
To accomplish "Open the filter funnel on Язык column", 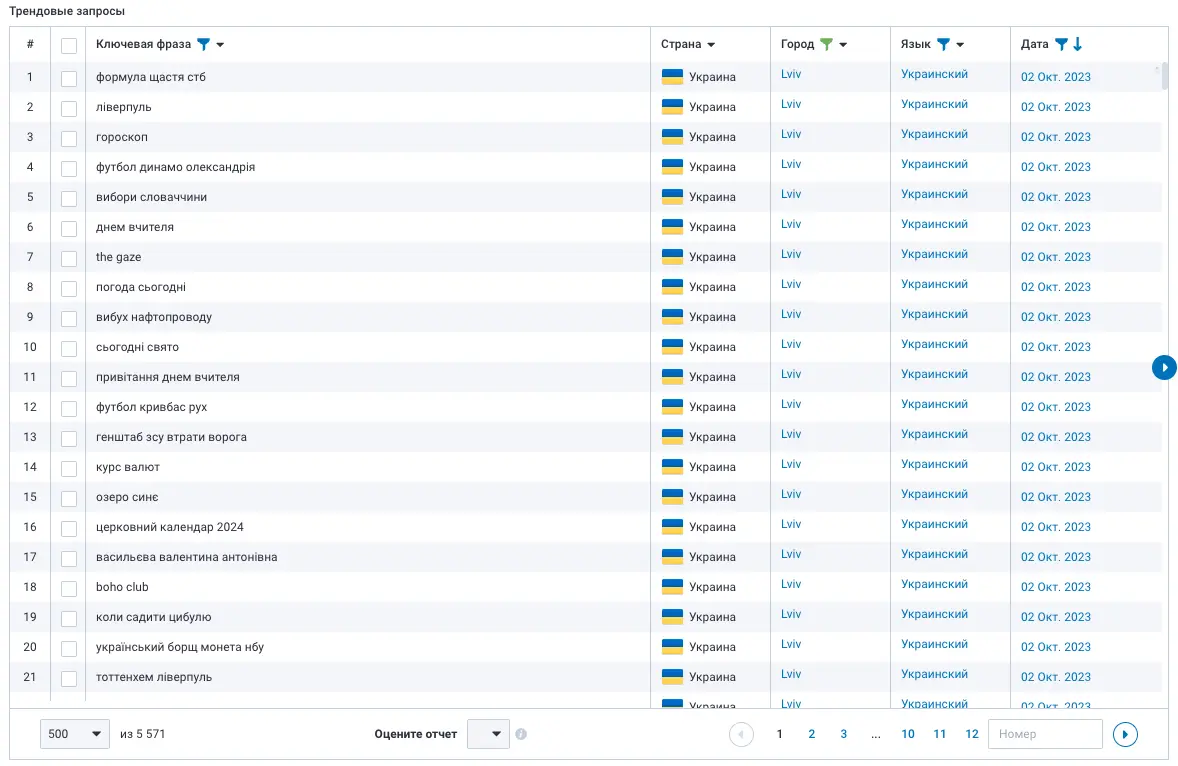I will tap(946, 43).
